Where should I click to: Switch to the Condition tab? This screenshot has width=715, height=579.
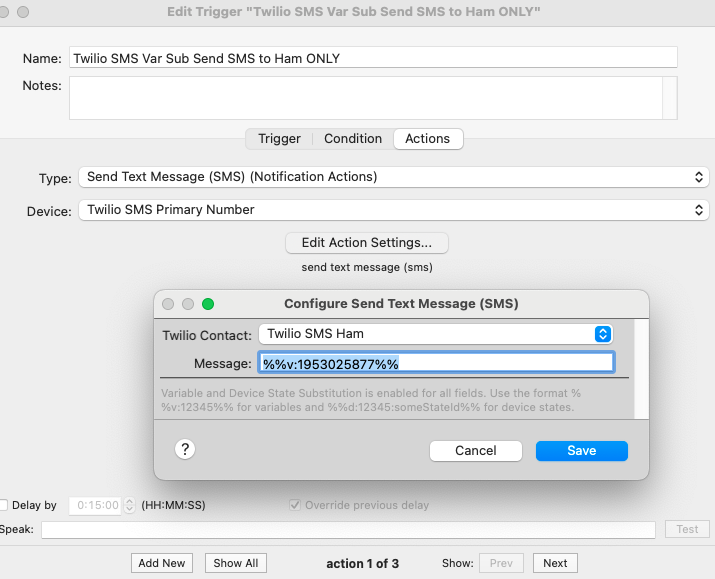tap(353, 139)
